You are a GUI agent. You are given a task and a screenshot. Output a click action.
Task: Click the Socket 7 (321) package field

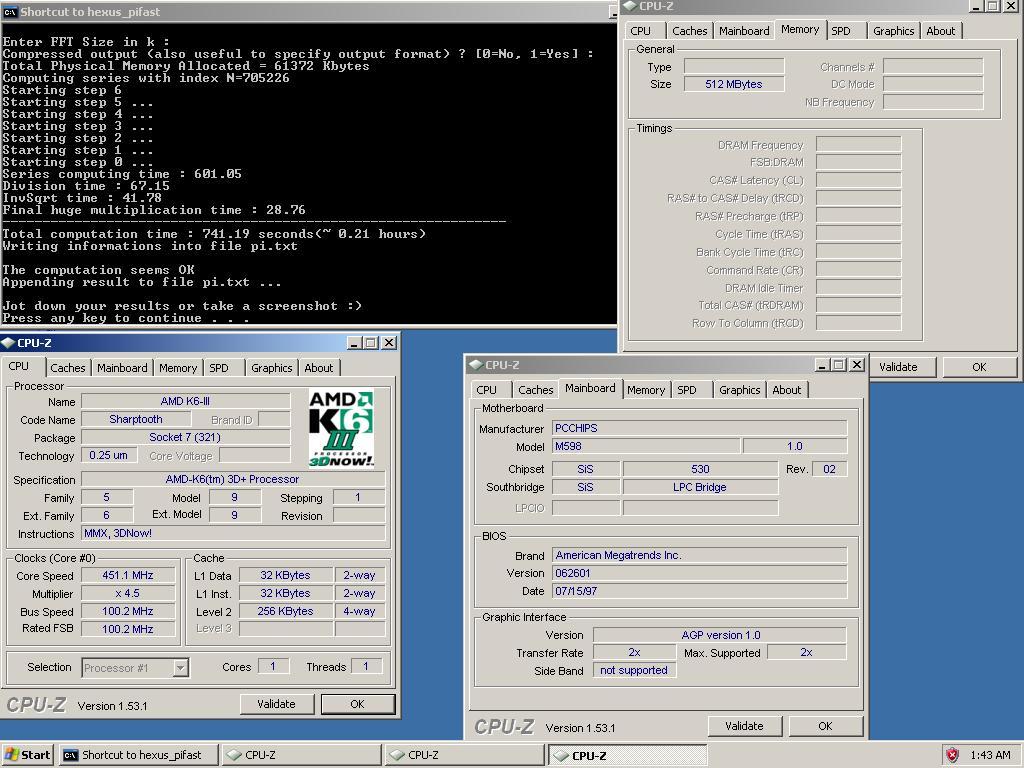point(185,438)
